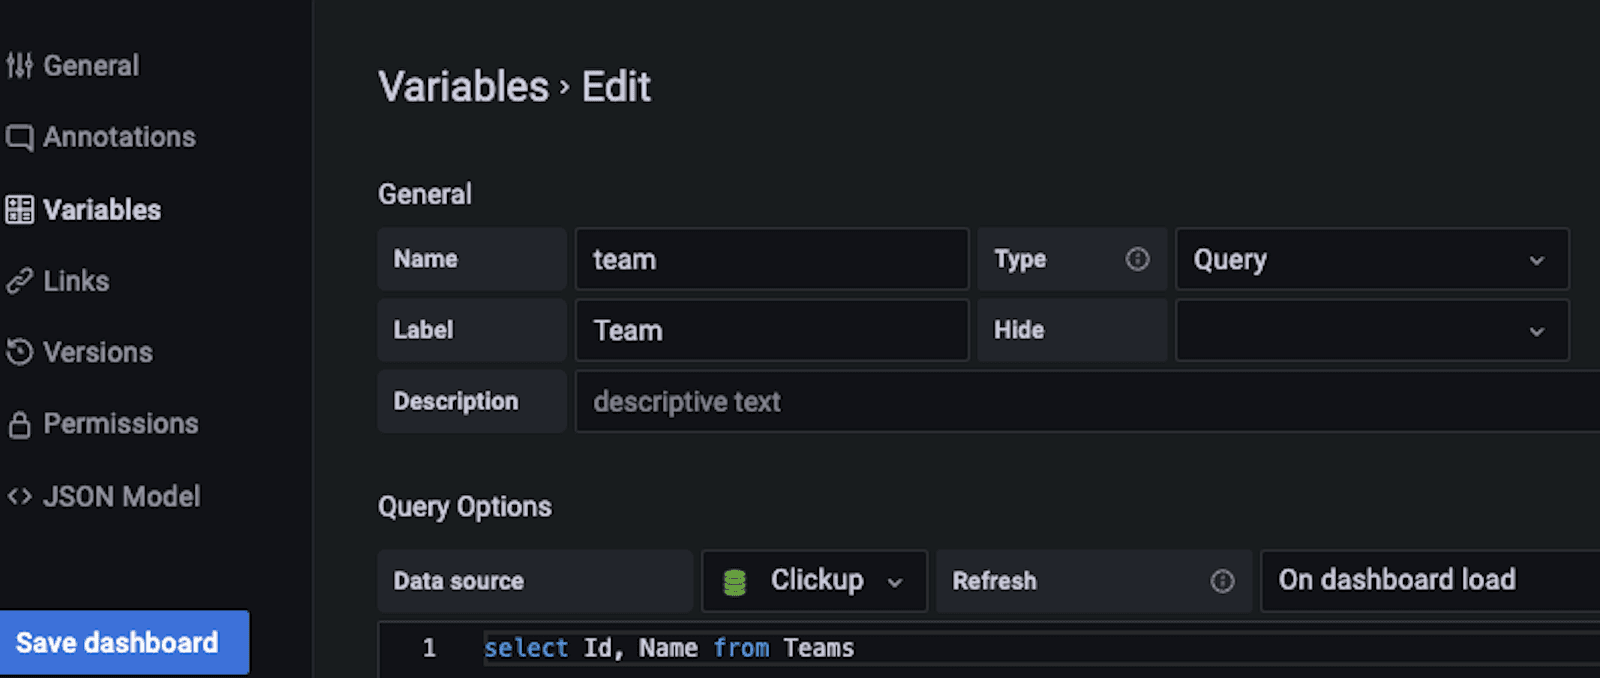
Task: Go to the Annotations settings tab
Action: pos(119,137)
